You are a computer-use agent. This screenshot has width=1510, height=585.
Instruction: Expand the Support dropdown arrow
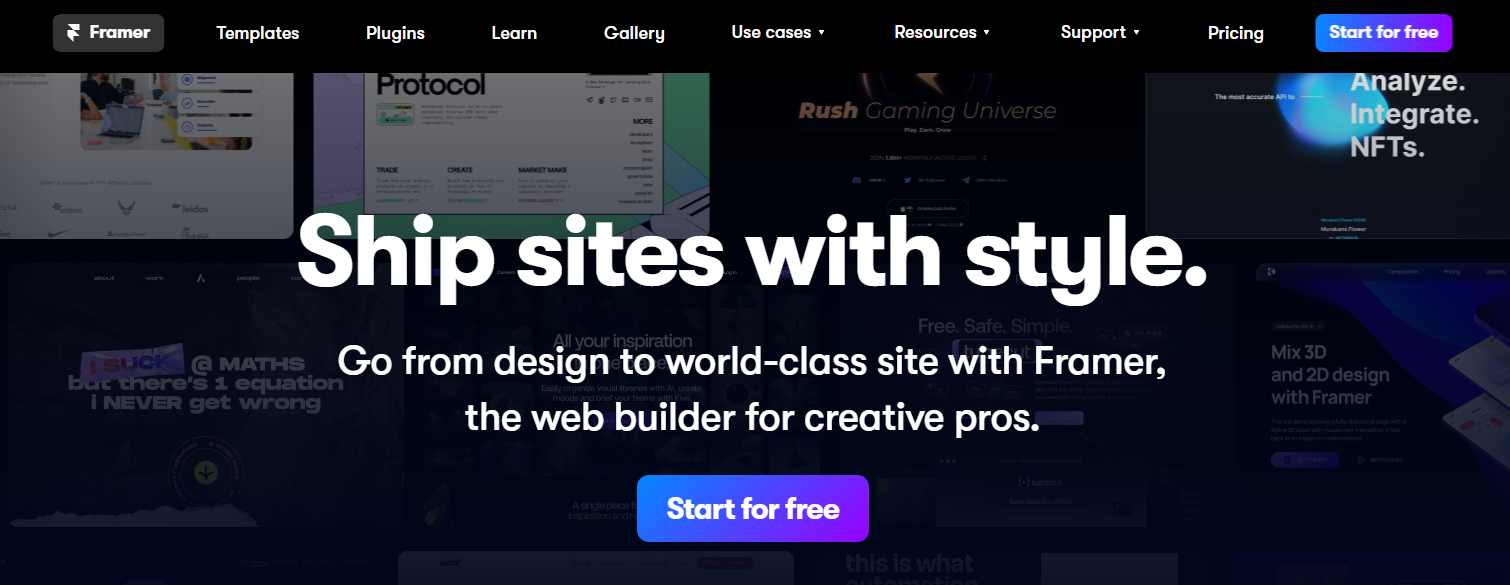click(x=1136, y=33)
